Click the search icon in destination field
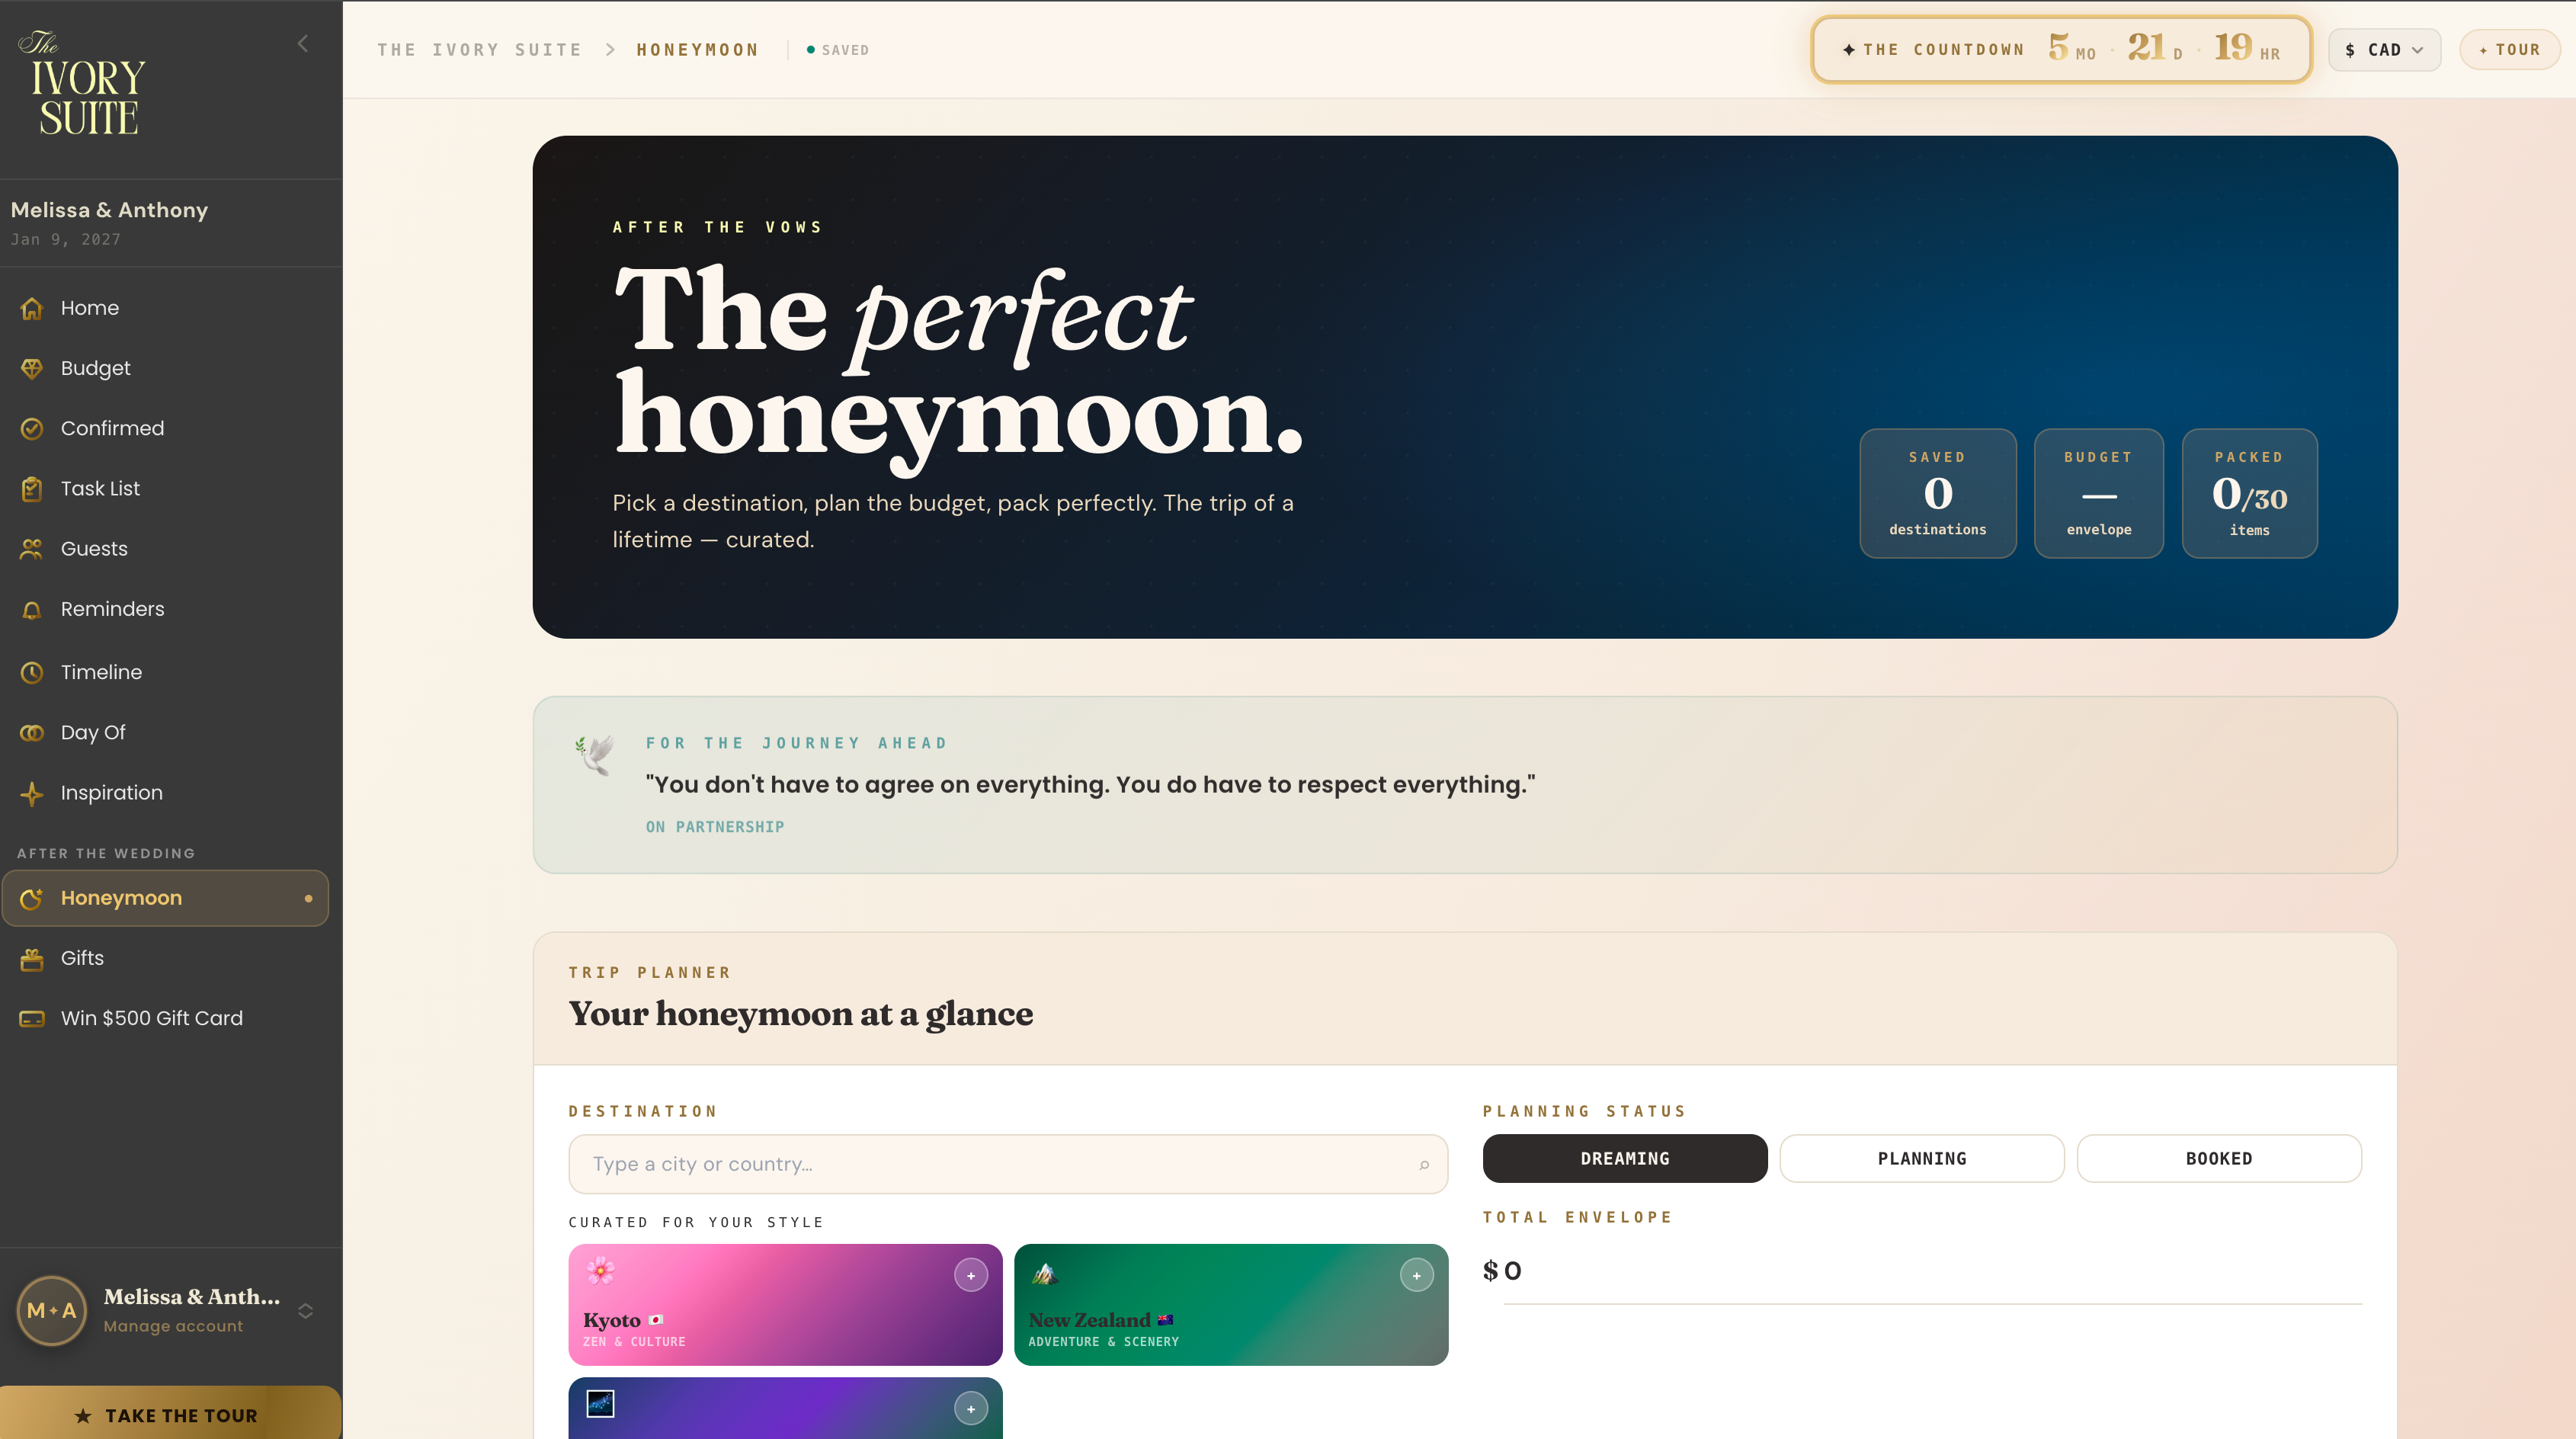This screenshot has width=2576, height=1439. (1424, 1164)
